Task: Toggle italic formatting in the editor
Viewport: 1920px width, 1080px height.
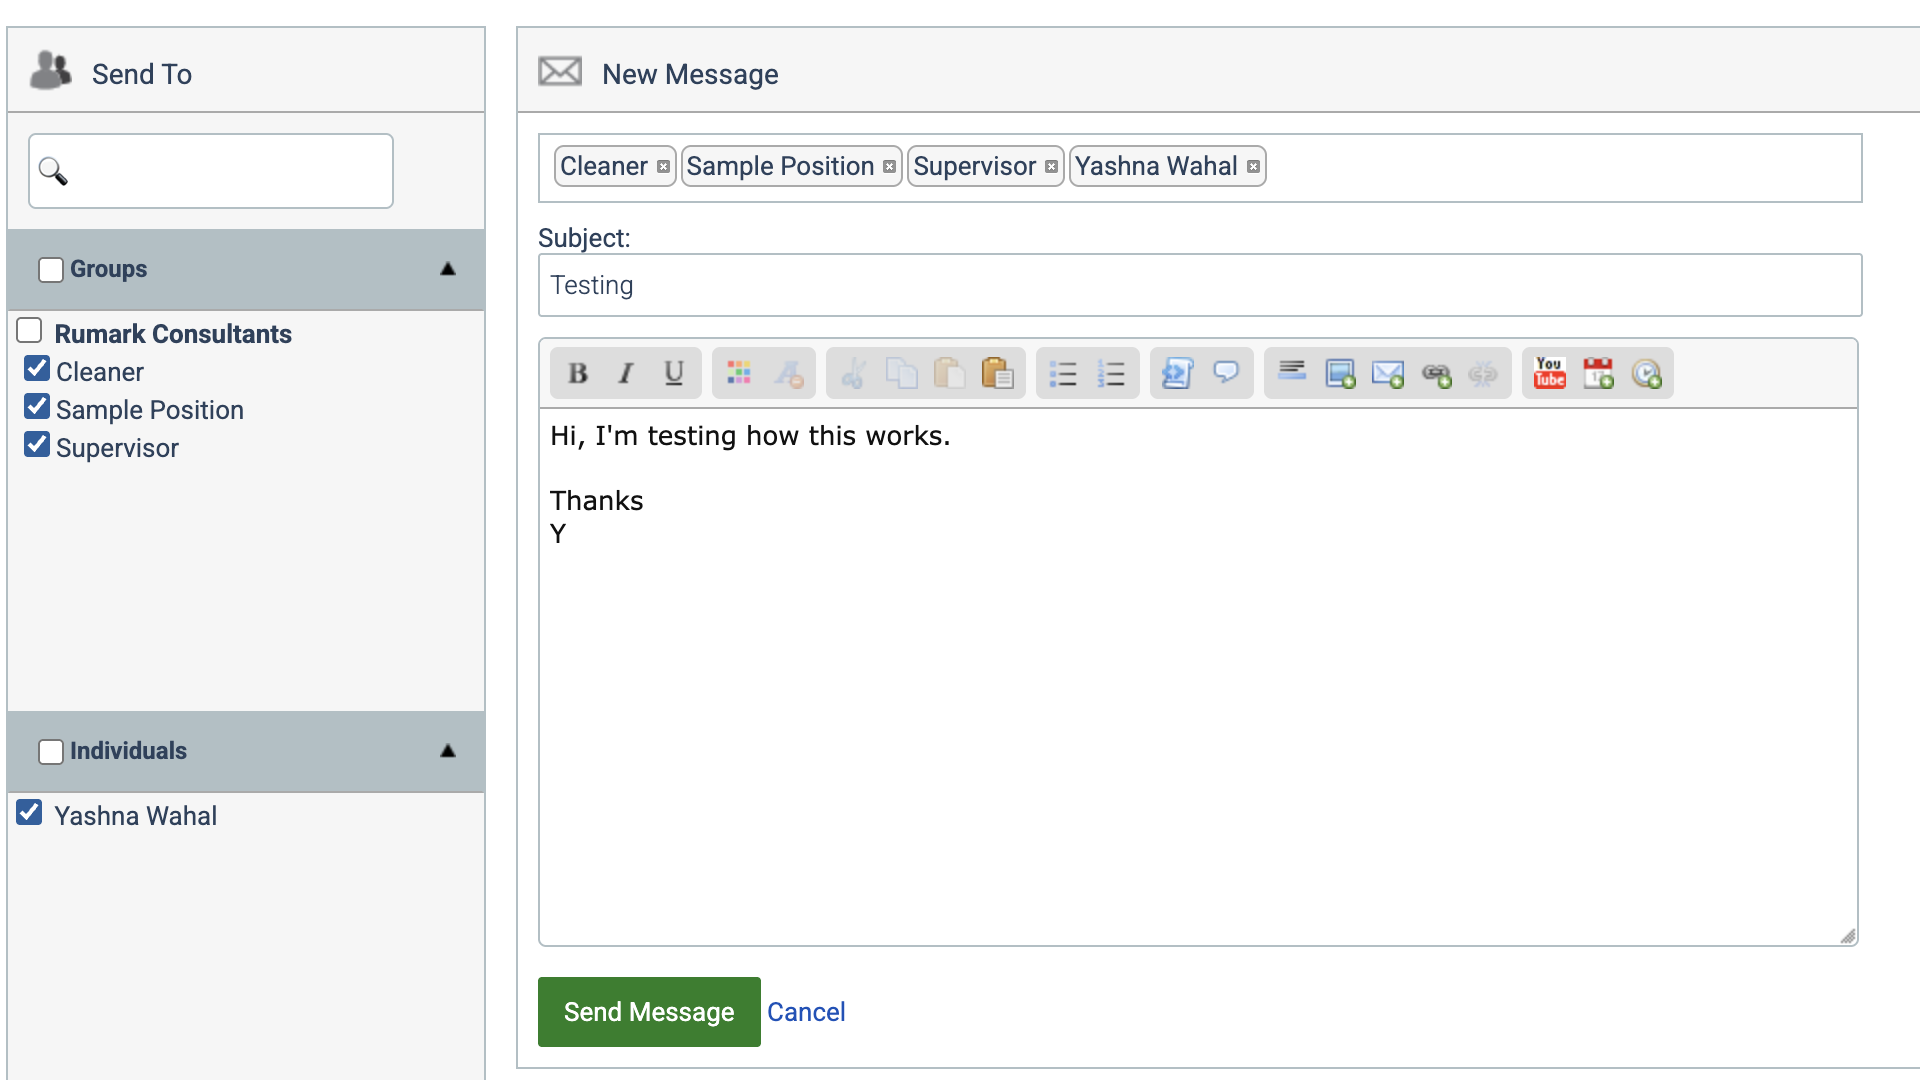Action: point(626,374)
